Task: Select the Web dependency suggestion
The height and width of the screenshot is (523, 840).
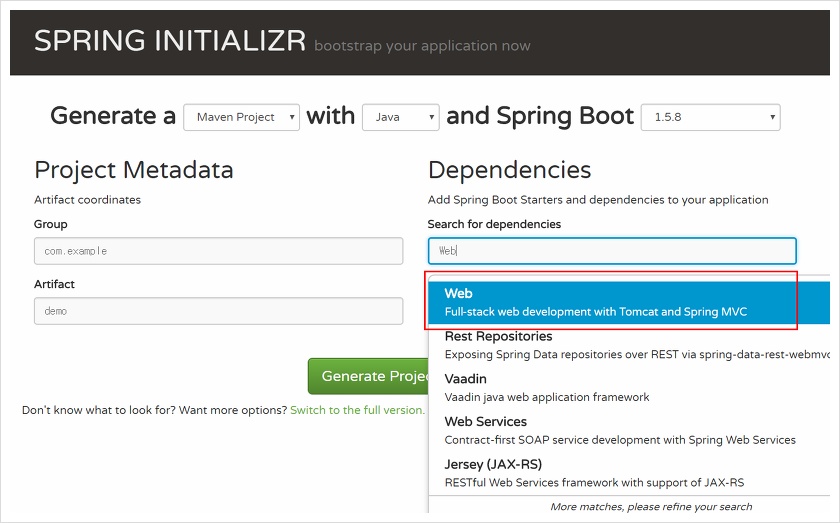Action: 629,303
